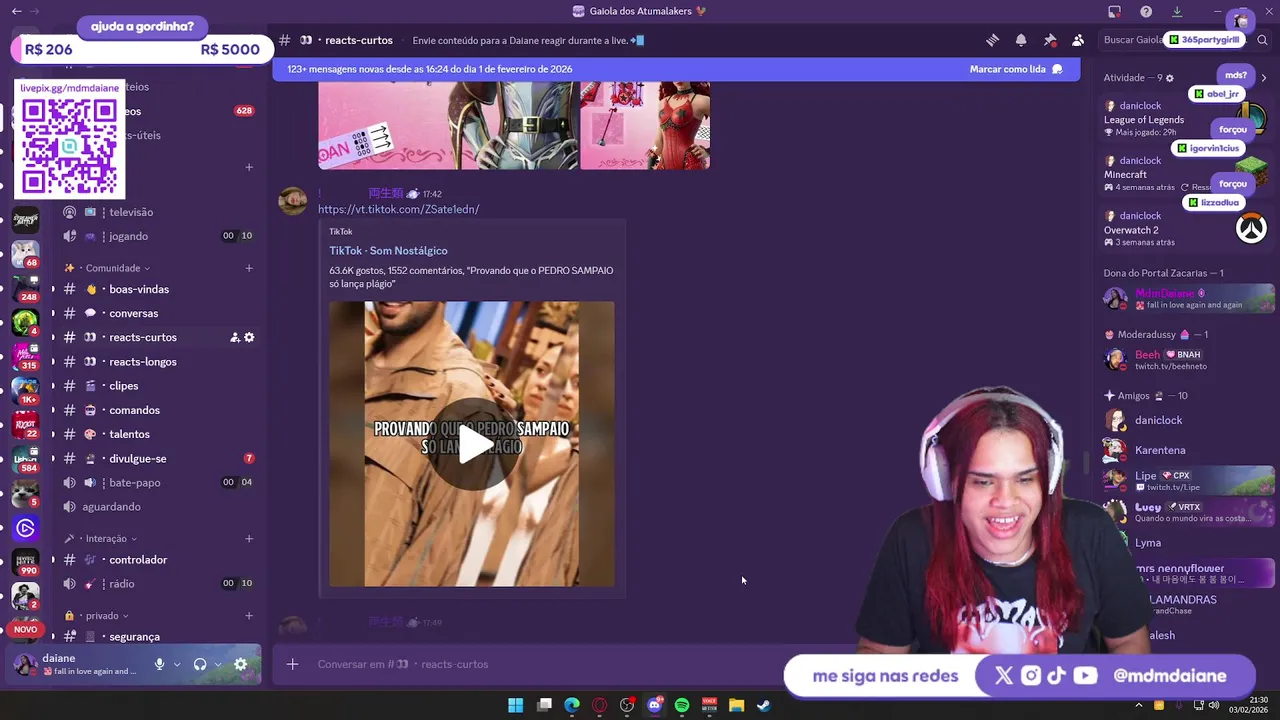Click the message input for reacts-curtos
This screenshot has height=720, width=1280.
pyautogui.click(x=540, y=664)
